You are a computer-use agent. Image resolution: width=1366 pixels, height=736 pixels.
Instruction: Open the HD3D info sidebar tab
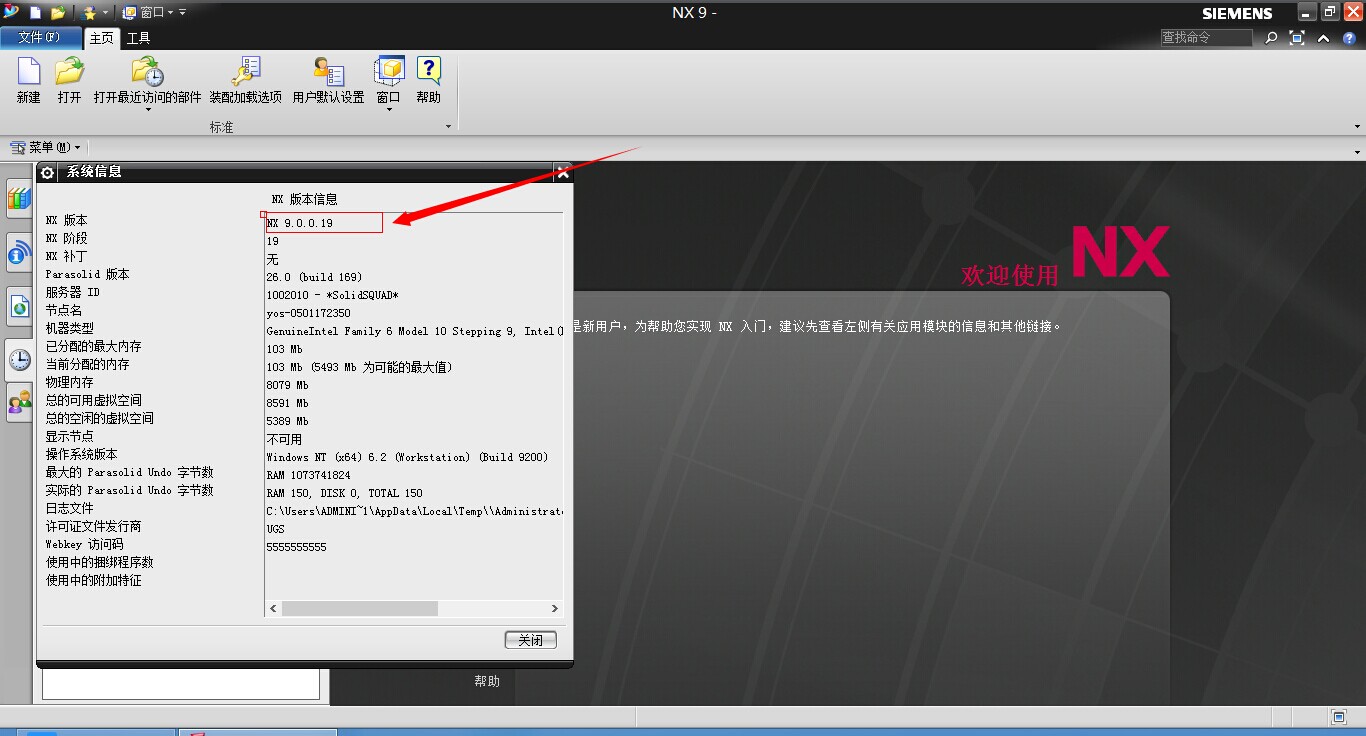19,253
